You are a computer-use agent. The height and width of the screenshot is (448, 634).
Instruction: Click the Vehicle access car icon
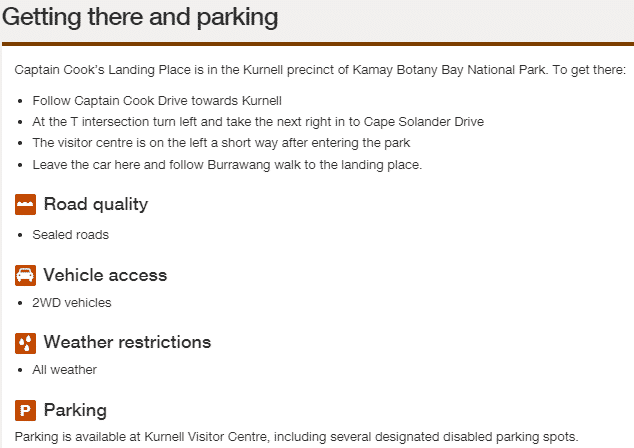click(x=25, y=275)
